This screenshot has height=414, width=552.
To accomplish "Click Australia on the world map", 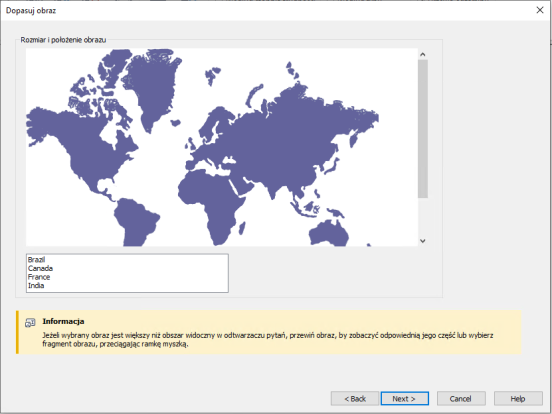I will [329, 233].
